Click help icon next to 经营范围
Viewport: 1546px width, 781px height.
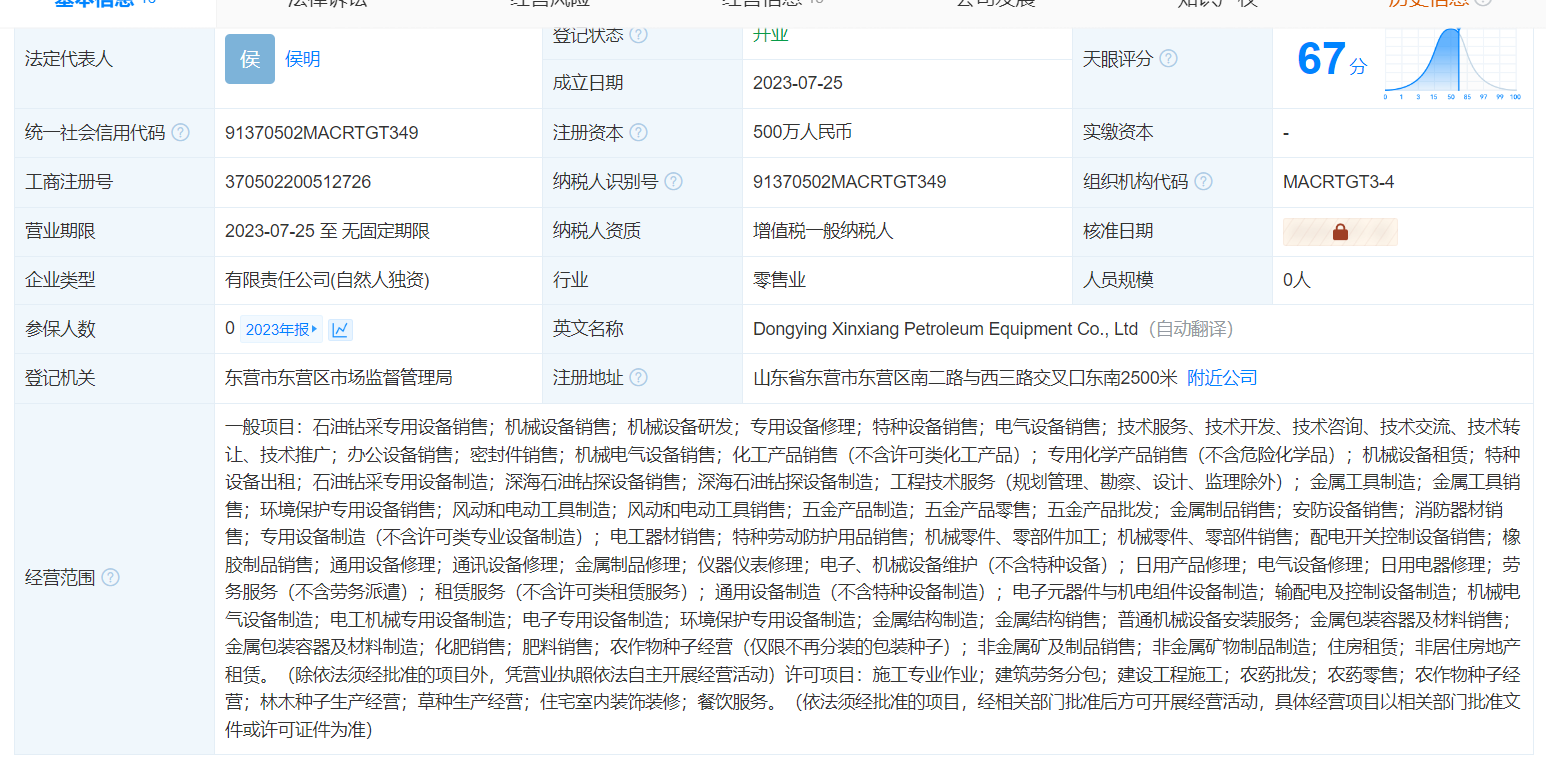tap(110, 577)
